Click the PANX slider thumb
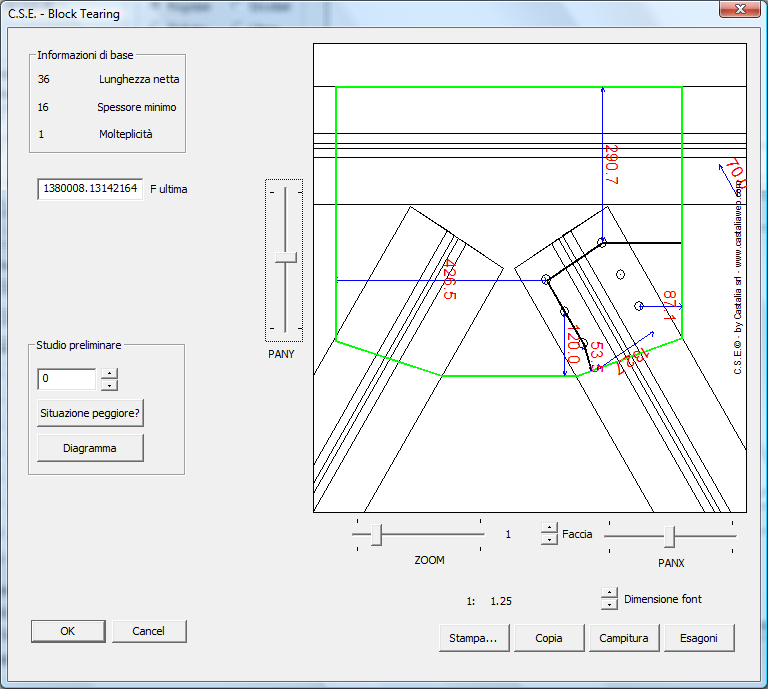 pyautogui.click(x=670, y=537)
